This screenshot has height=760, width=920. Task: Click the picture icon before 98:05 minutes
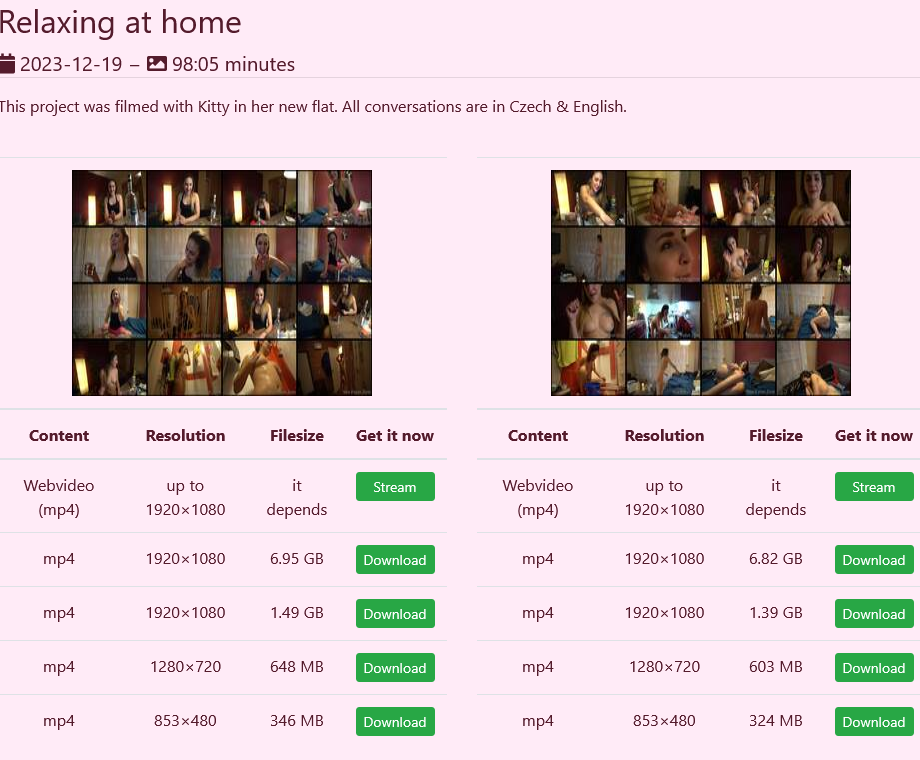coord(157,63)
